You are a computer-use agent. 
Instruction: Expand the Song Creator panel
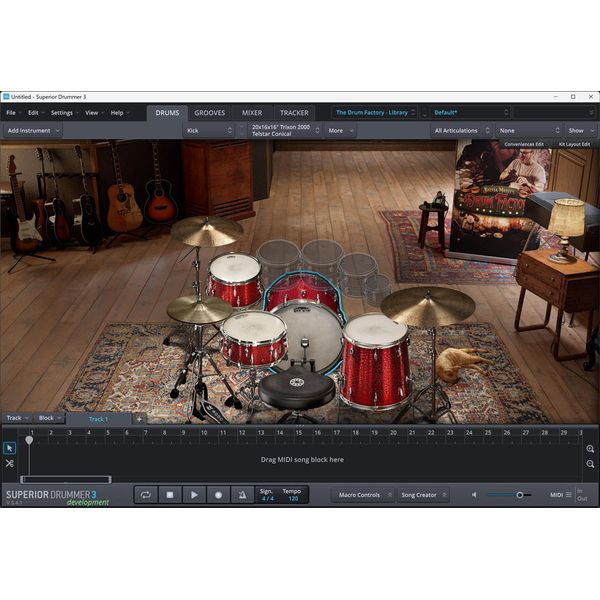point(422,495)
